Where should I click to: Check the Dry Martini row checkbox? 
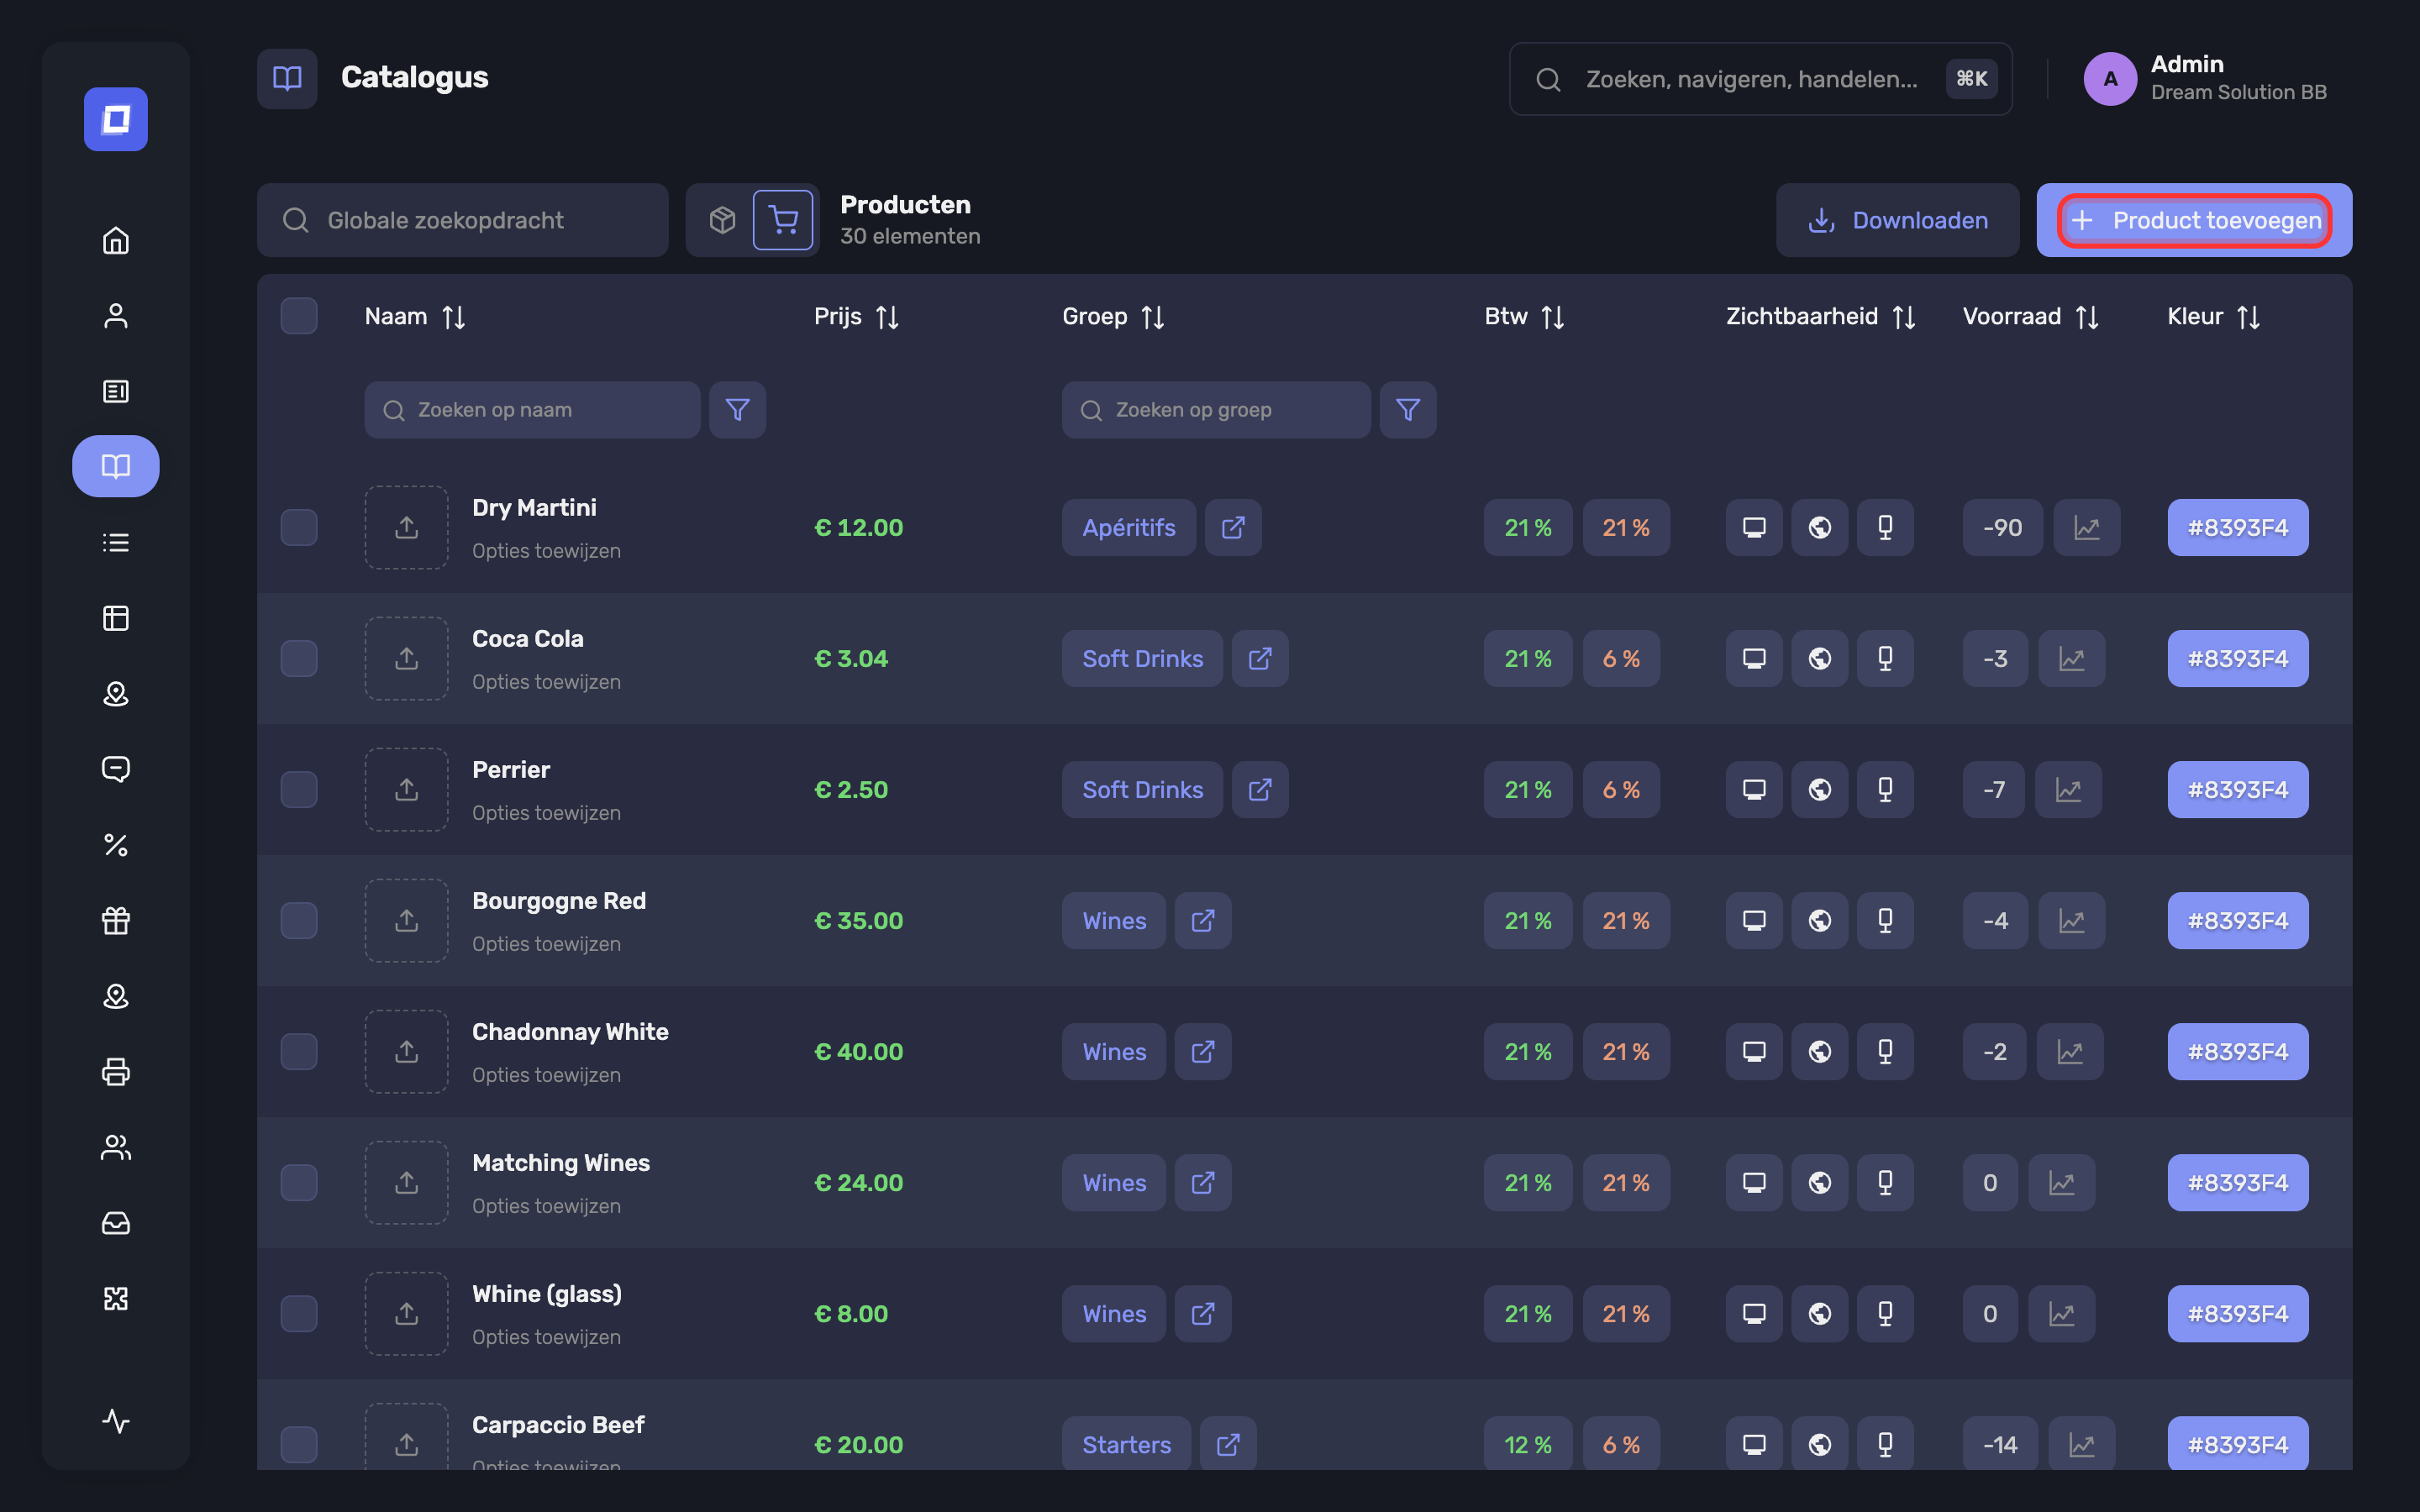point(299,528)
